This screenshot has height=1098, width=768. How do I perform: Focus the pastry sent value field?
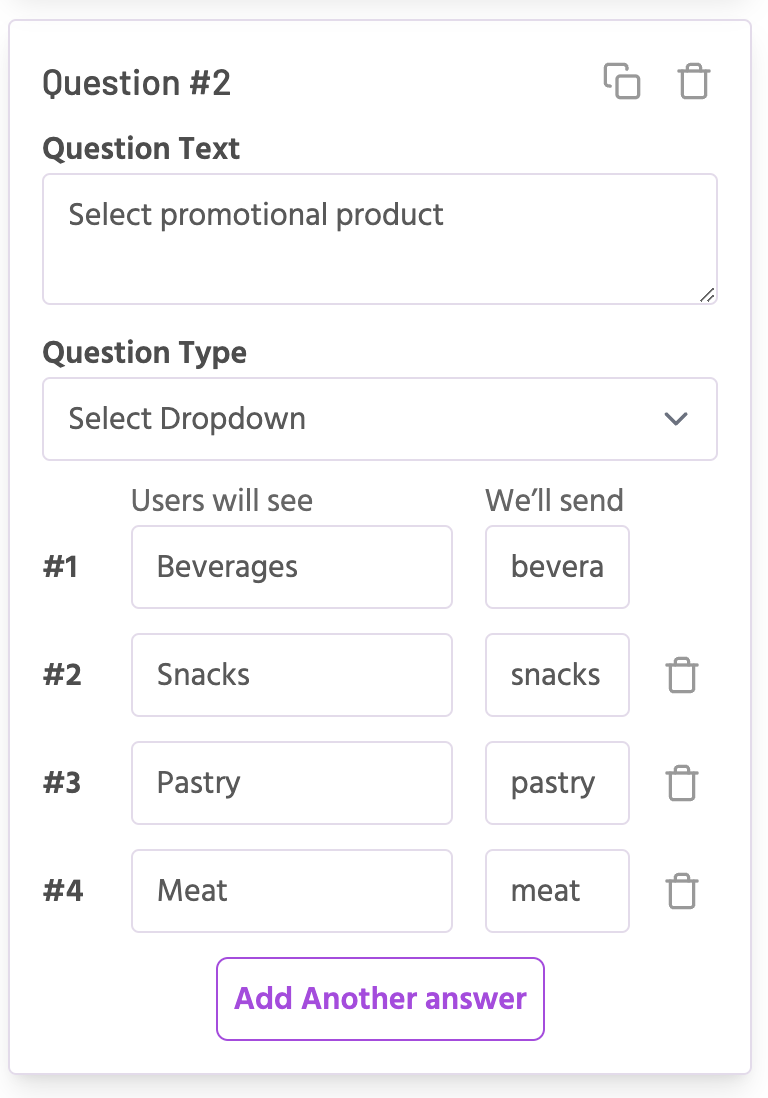pos(557,783)
